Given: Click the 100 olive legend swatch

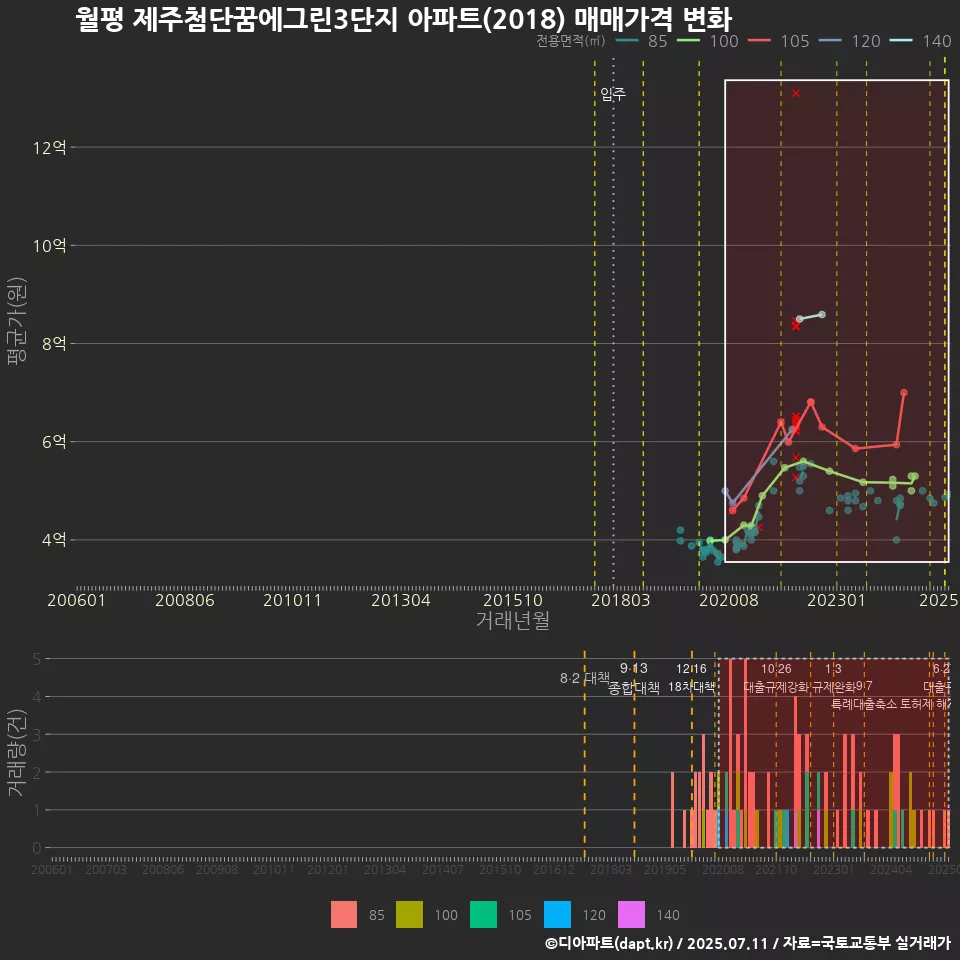Looking at the screenshot, I should click(409, 914).
